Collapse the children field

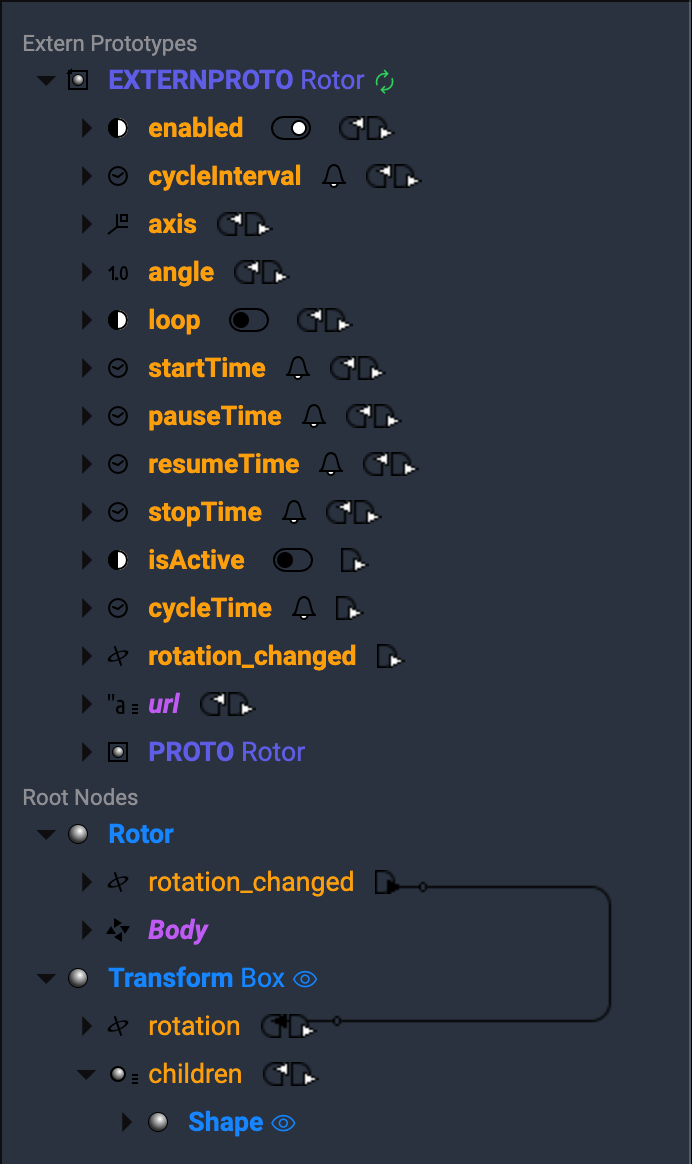point(87,1075)
